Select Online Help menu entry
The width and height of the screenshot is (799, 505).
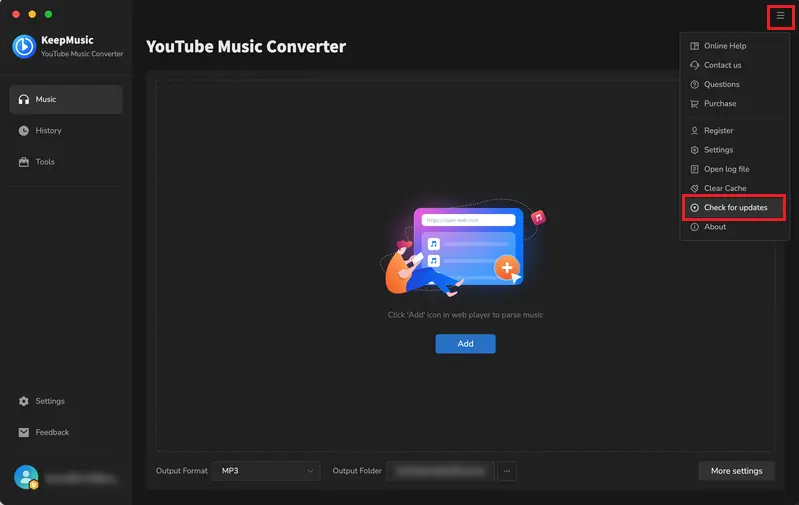(x=734, y=46)
